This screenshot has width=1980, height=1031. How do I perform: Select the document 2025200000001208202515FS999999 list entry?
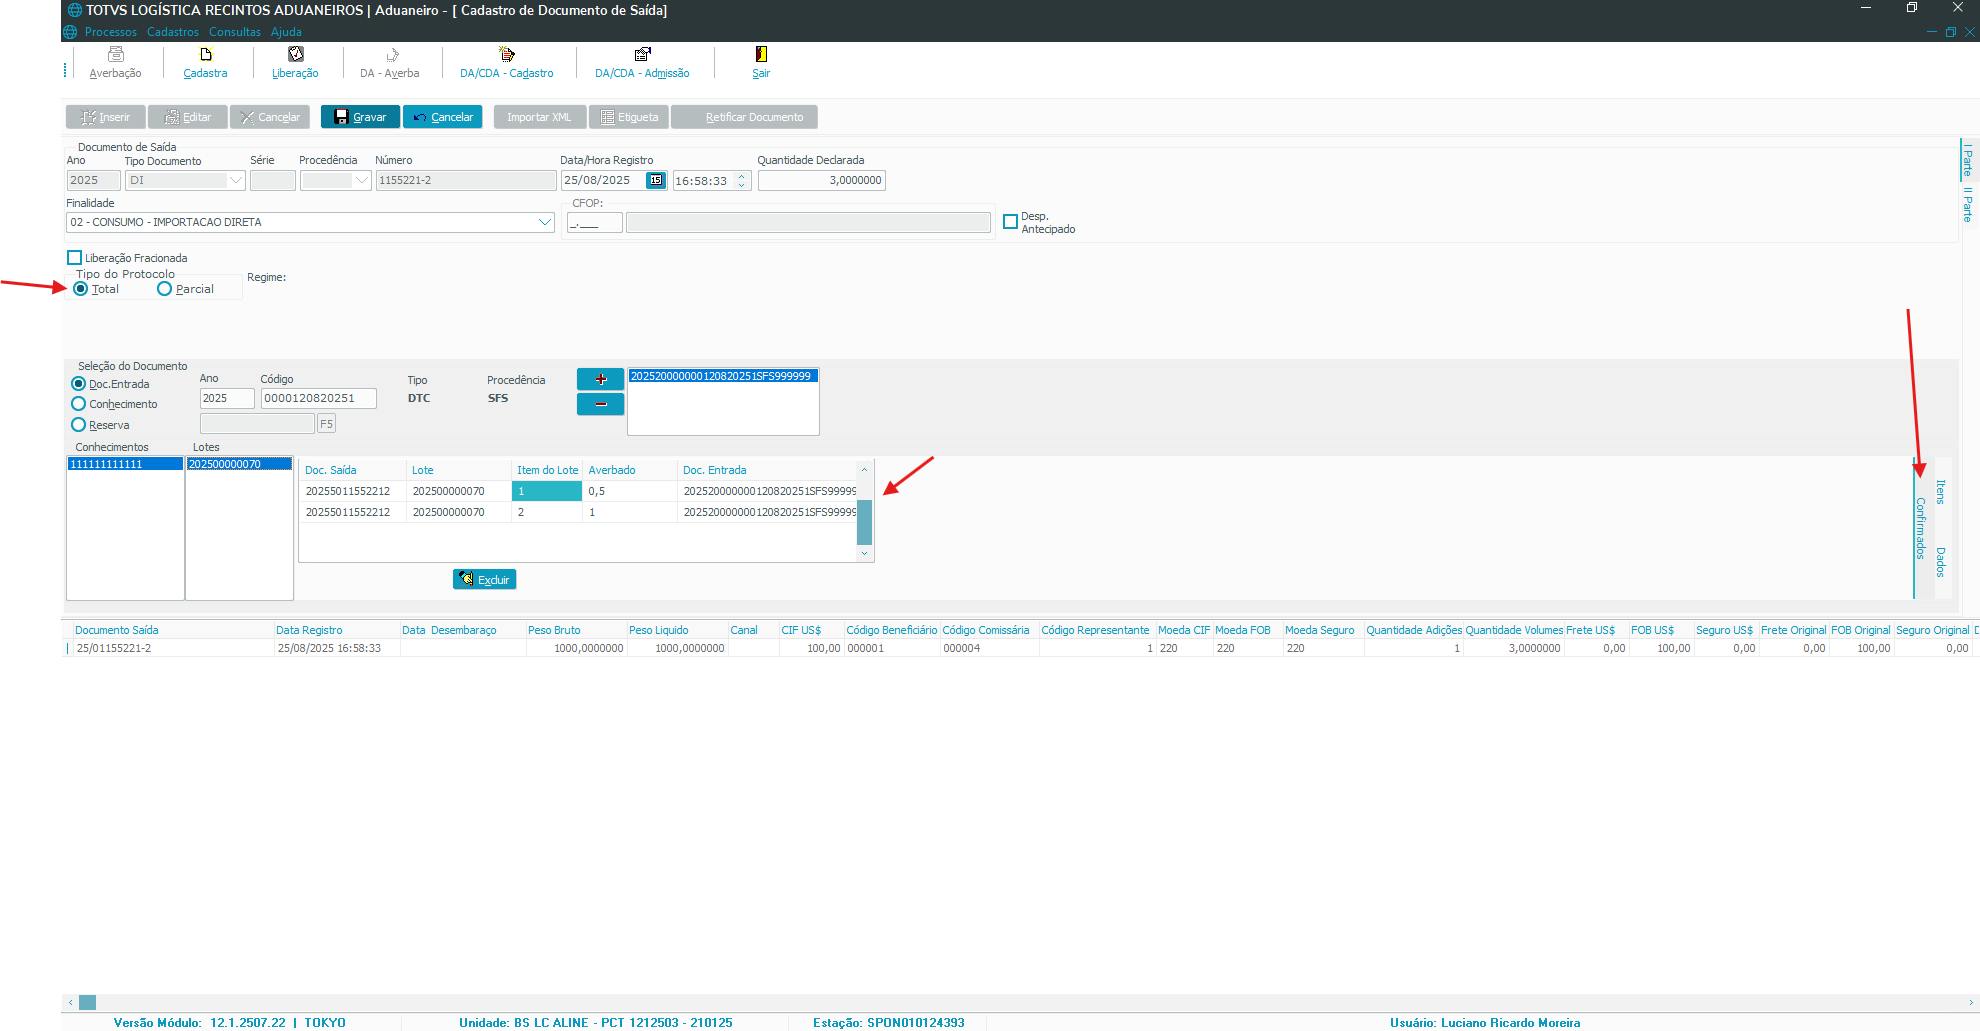coord(722,376)
